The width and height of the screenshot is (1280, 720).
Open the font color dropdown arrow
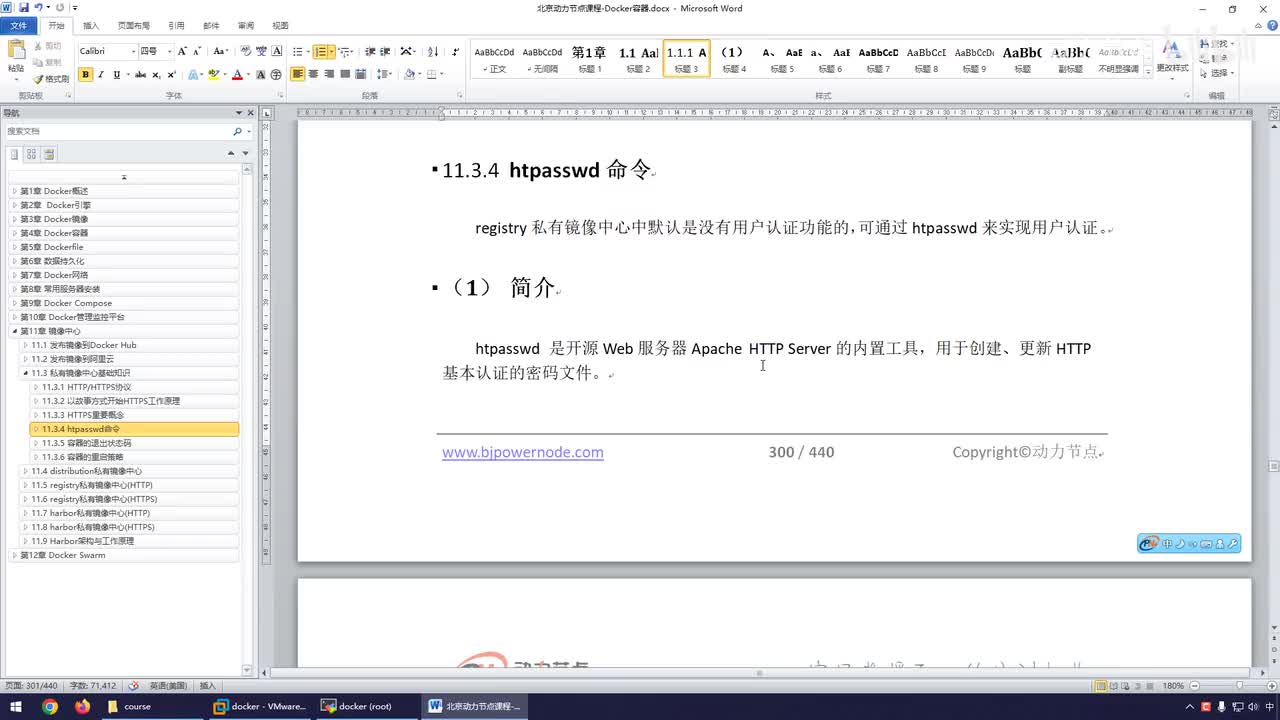pos(248,74)
